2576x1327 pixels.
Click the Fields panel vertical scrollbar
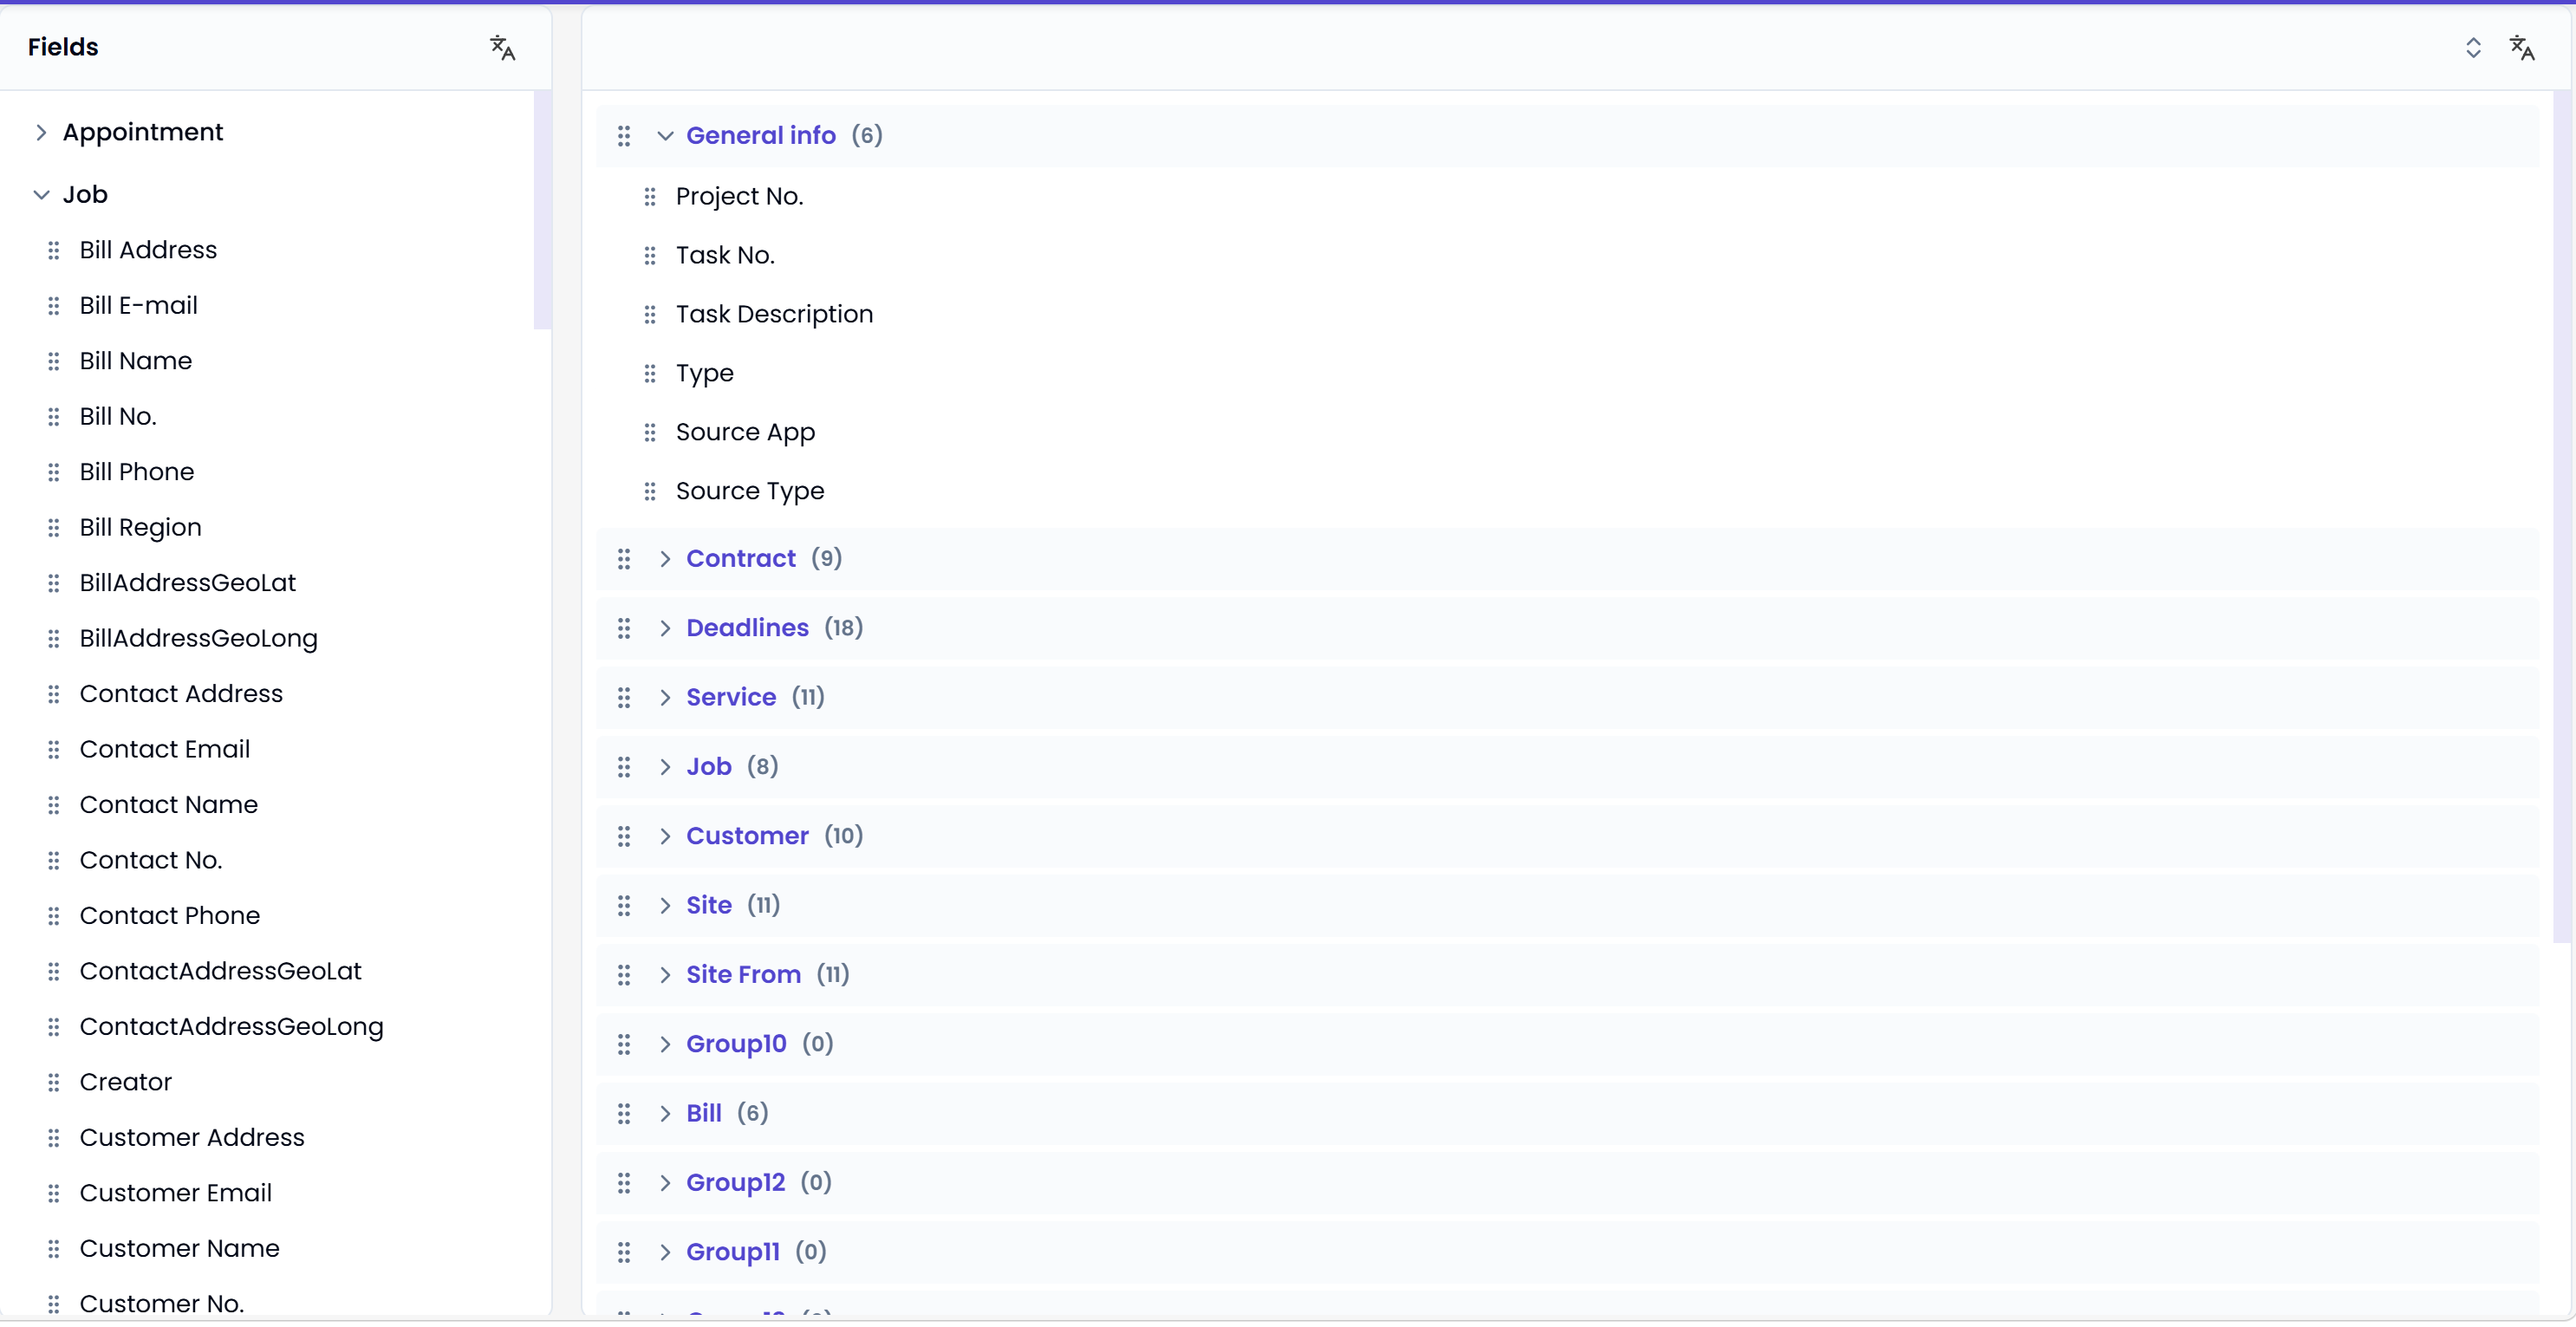(x=543, y=210)
